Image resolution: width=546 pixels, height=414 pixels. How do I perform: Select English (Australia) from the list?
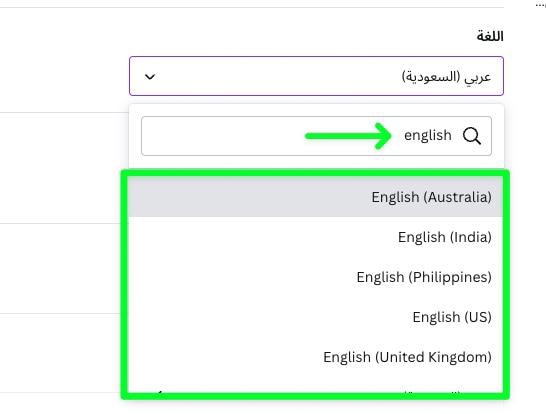pos(431,197)
